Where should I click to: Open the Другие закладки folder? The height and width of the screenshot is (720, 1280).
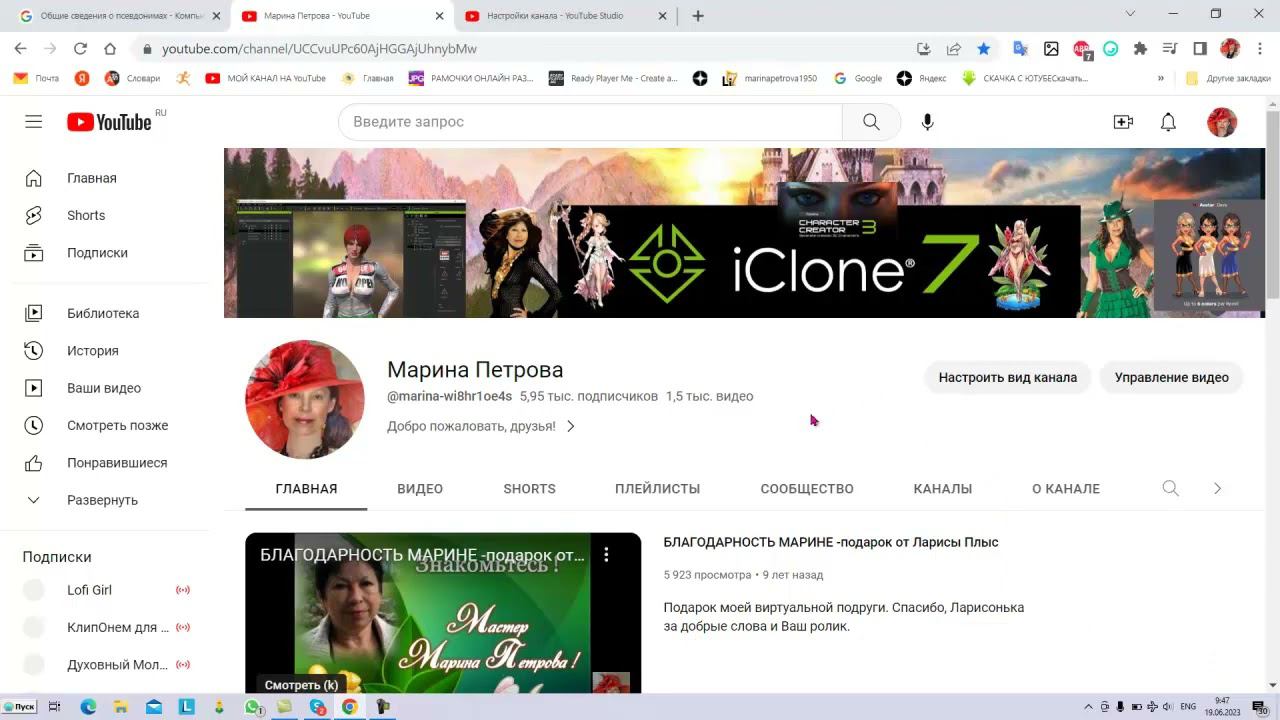(x=1228, y=78)
